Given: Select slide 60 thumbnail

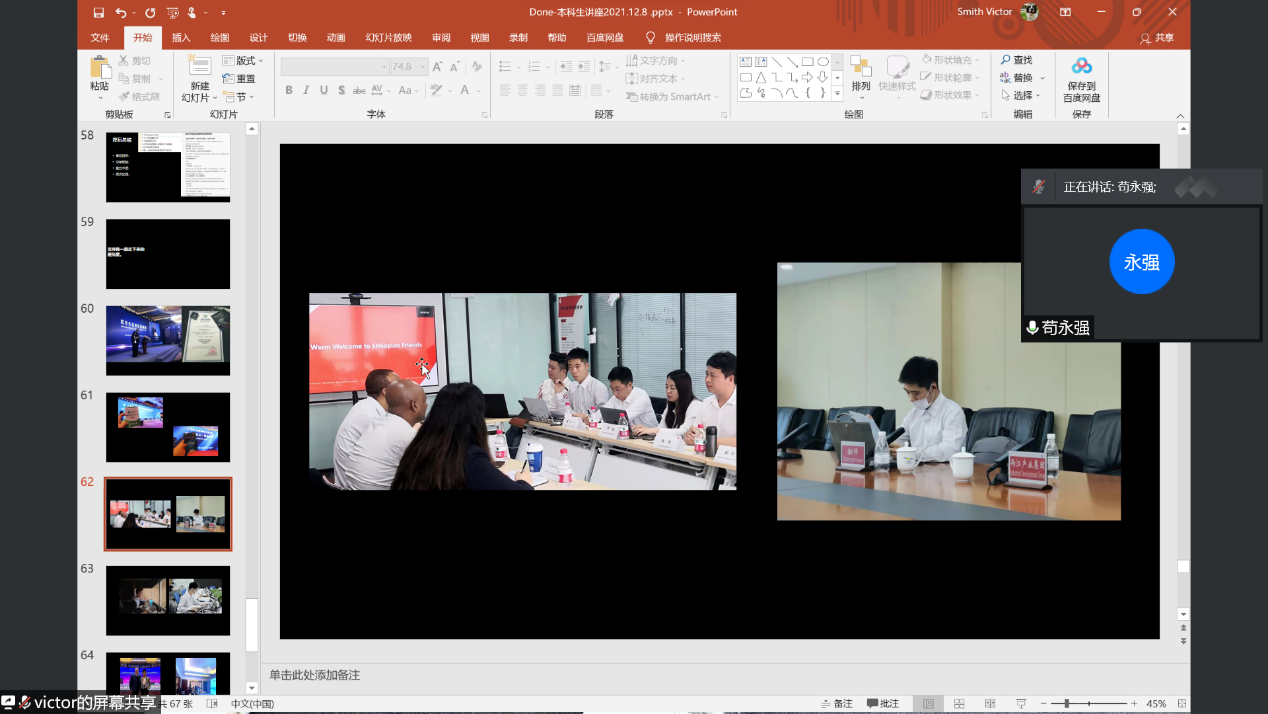Looking at the screenshot, I should (x=168, y=340).
